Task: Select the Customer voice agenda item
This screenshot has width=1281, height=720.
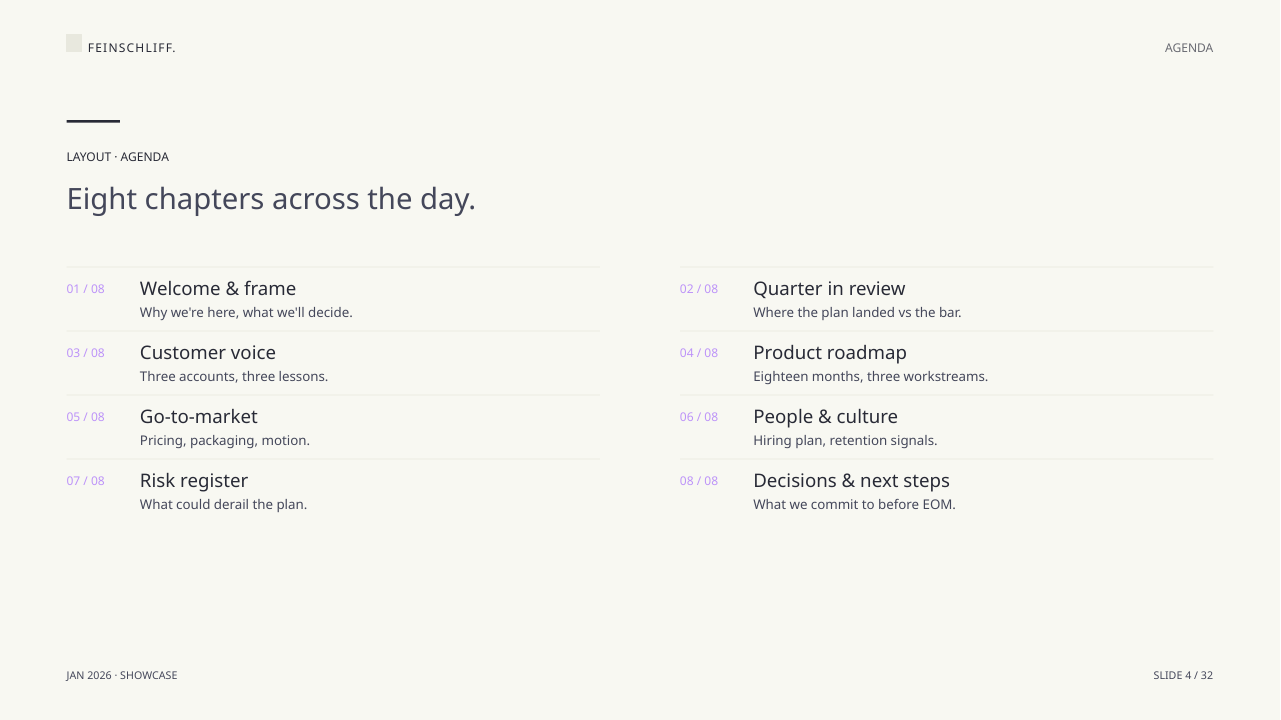Action: pos(333,363)
